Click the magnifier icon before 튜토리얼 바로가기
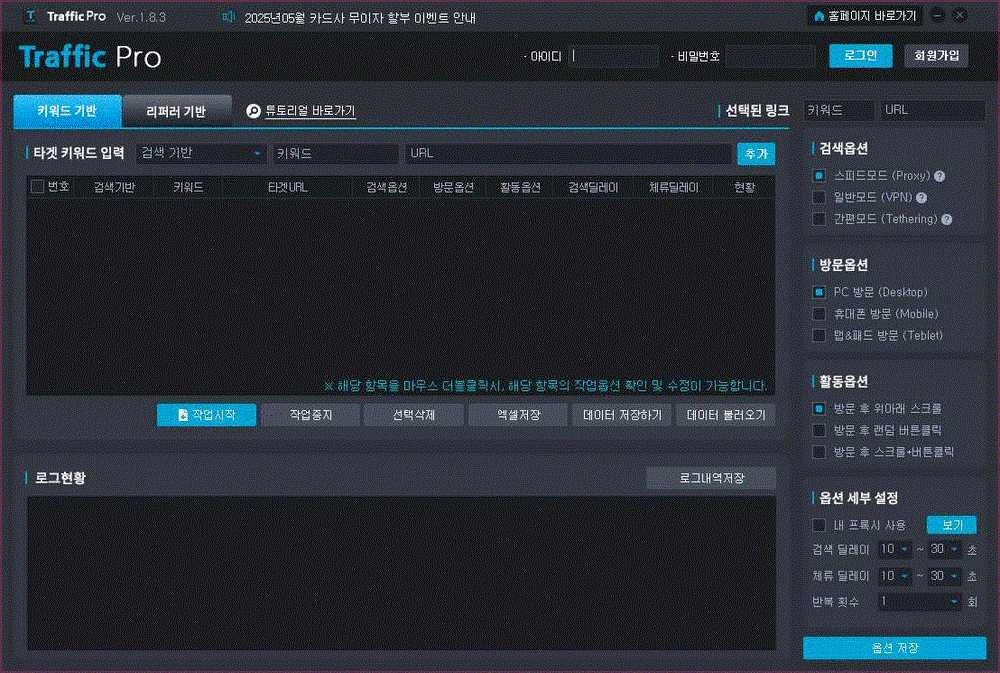1000x673 pixels. (x=254, y=112)
